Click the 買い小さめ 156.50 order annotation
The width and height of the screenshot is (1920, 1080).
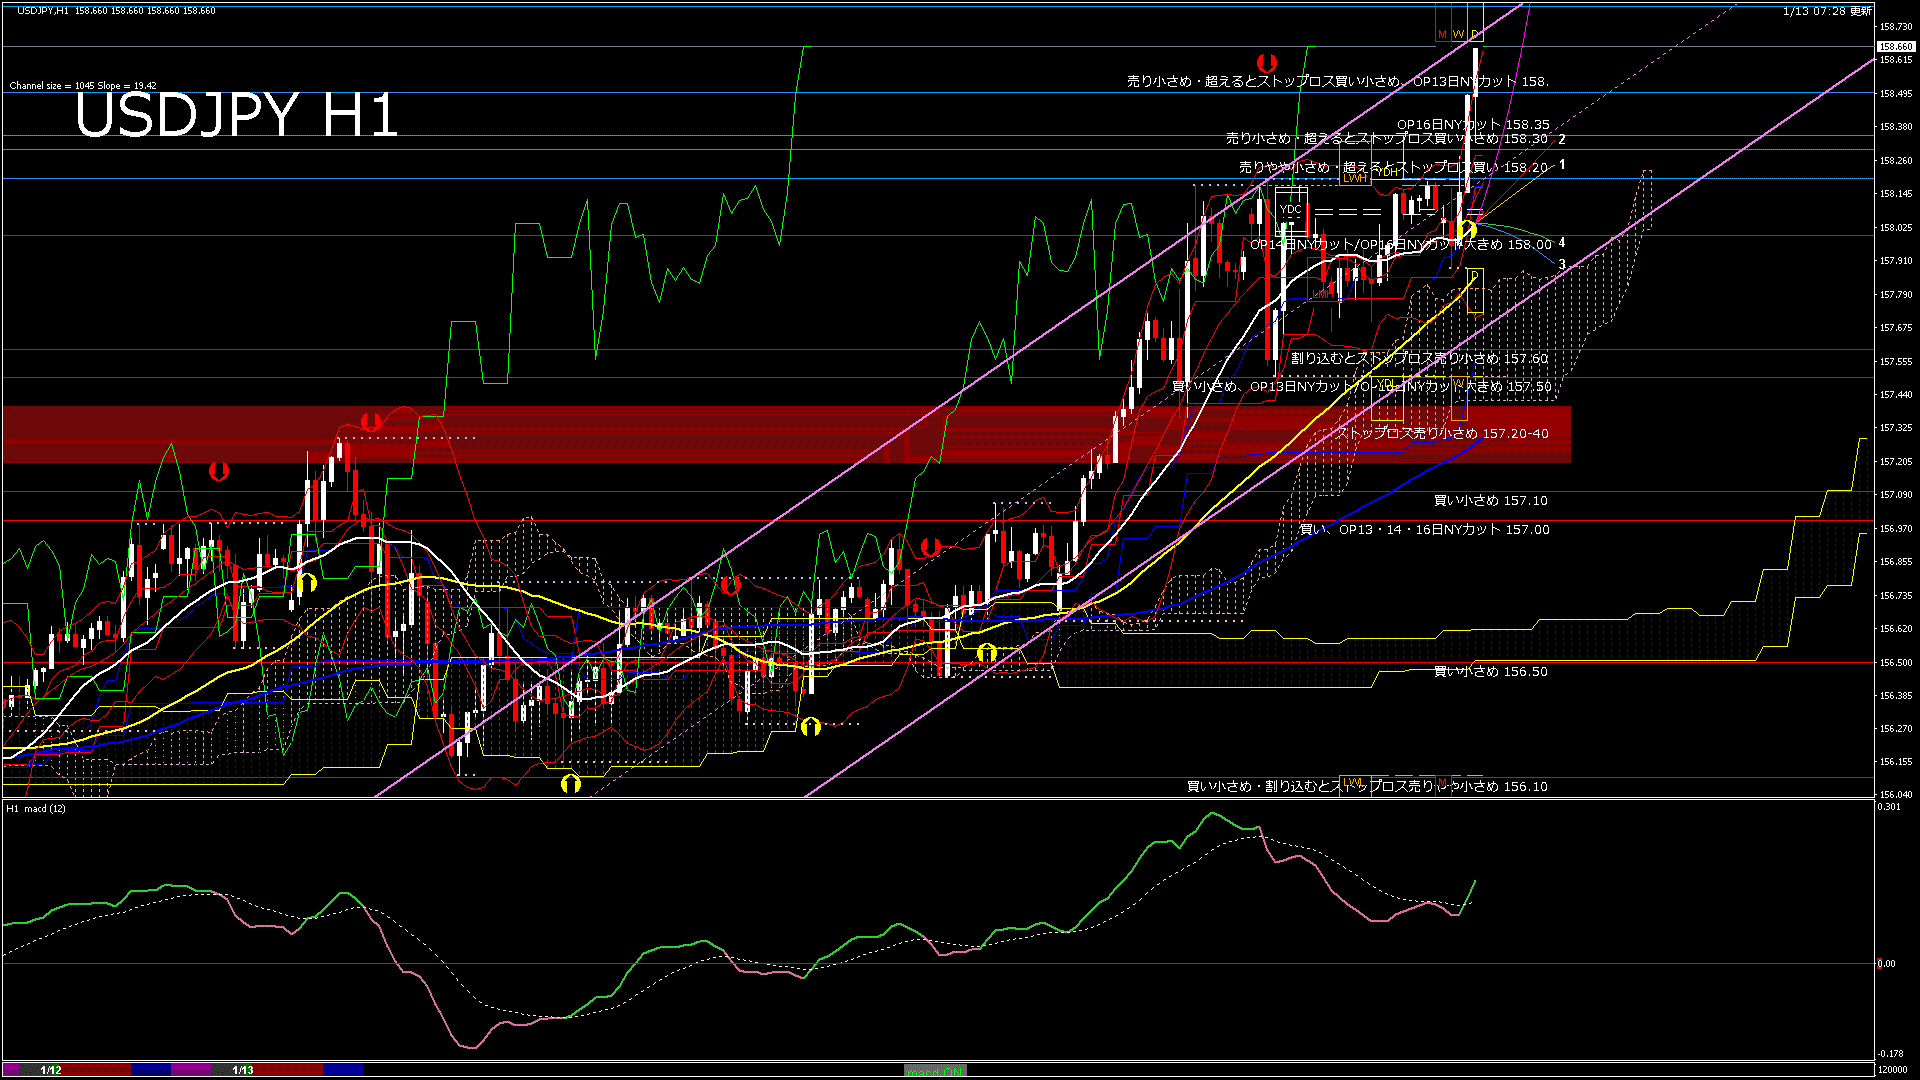tap(1490, 672)
